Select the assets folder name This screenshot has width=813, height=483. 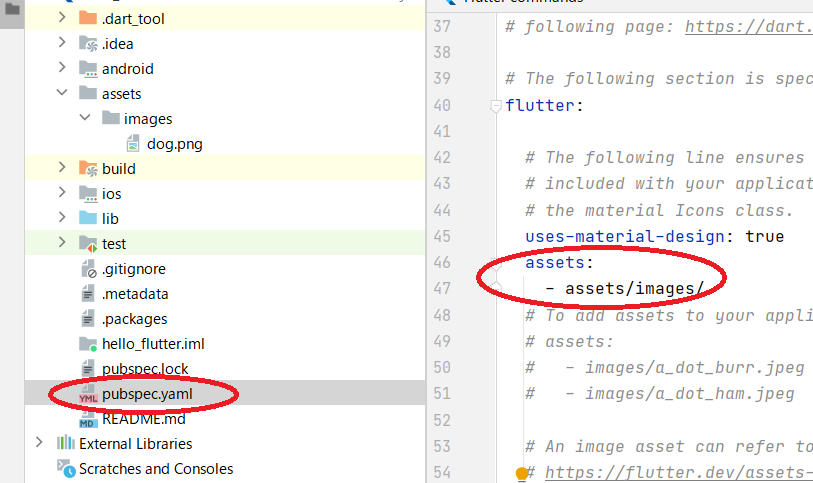point(121,94)
